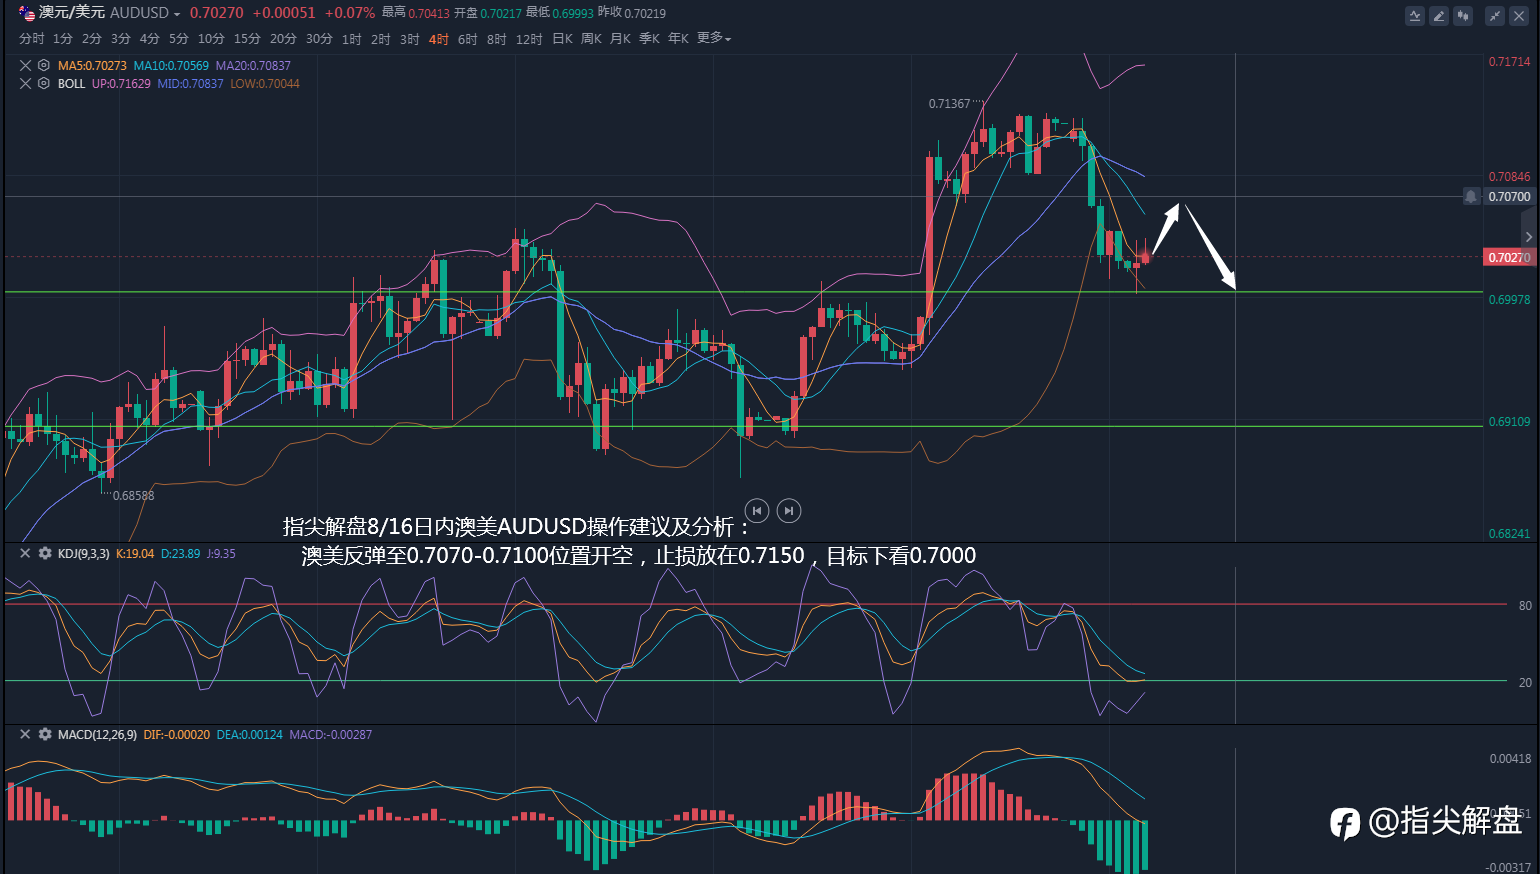
Task: Switch to 分时 timeframe
Action: pyautogui.click(x=32, y=38)
